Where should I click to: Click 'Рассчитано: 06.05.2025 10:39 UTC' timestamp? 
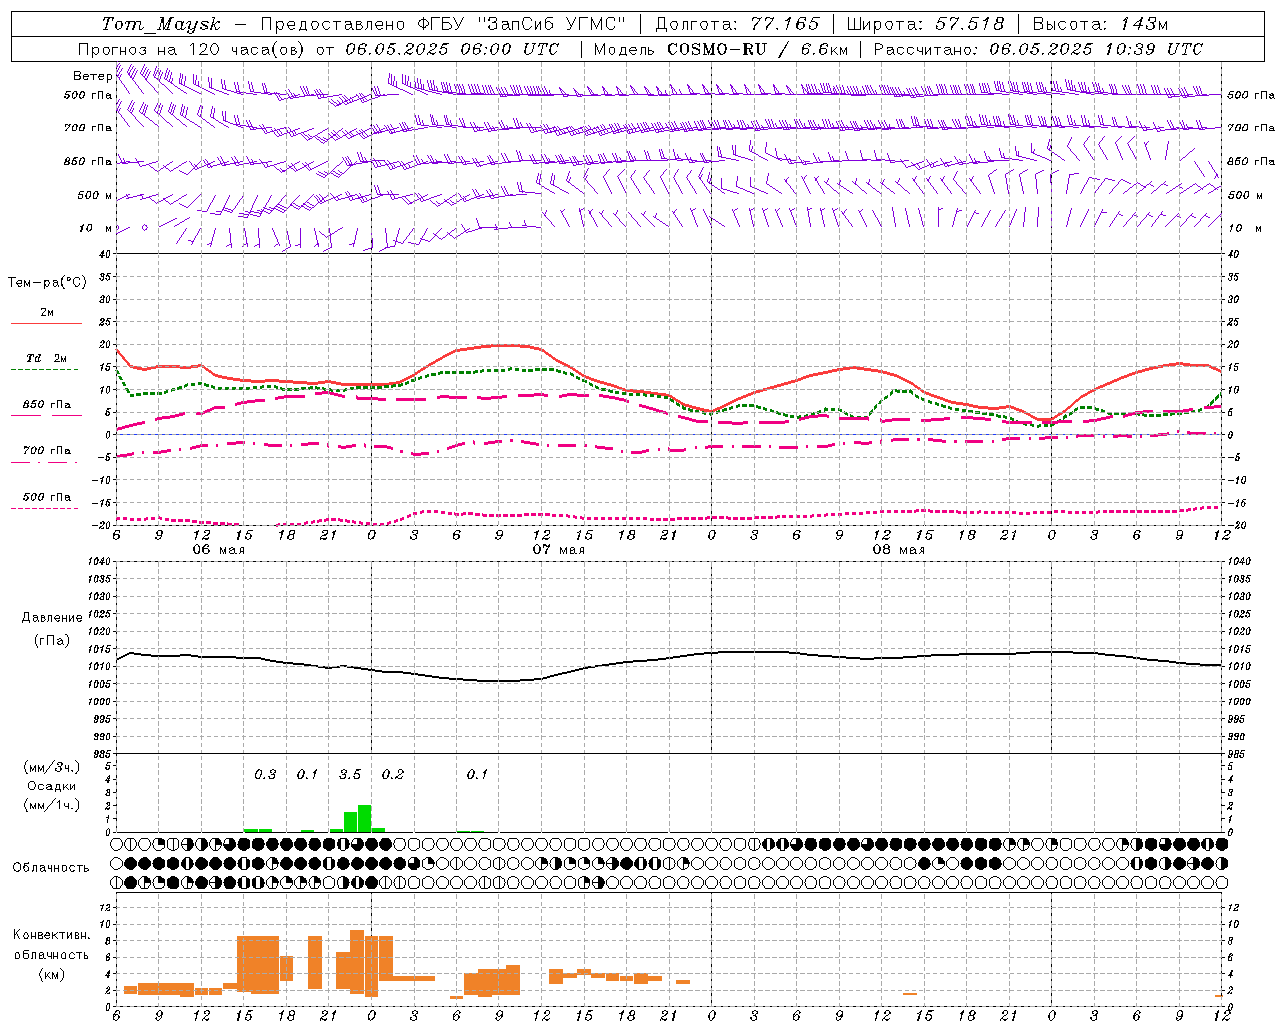1038,49
